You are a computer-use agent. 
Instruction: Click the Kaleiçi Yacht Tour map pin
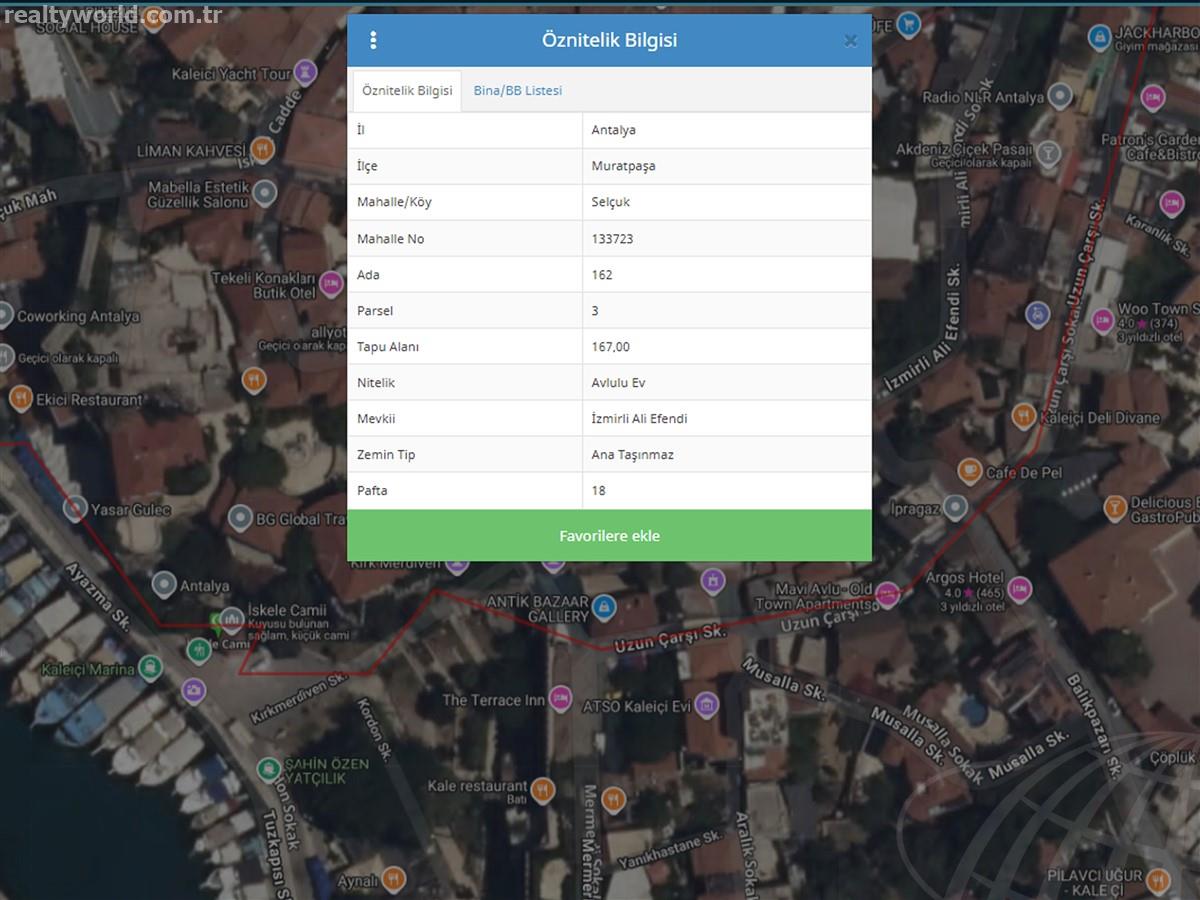point(306,72)
